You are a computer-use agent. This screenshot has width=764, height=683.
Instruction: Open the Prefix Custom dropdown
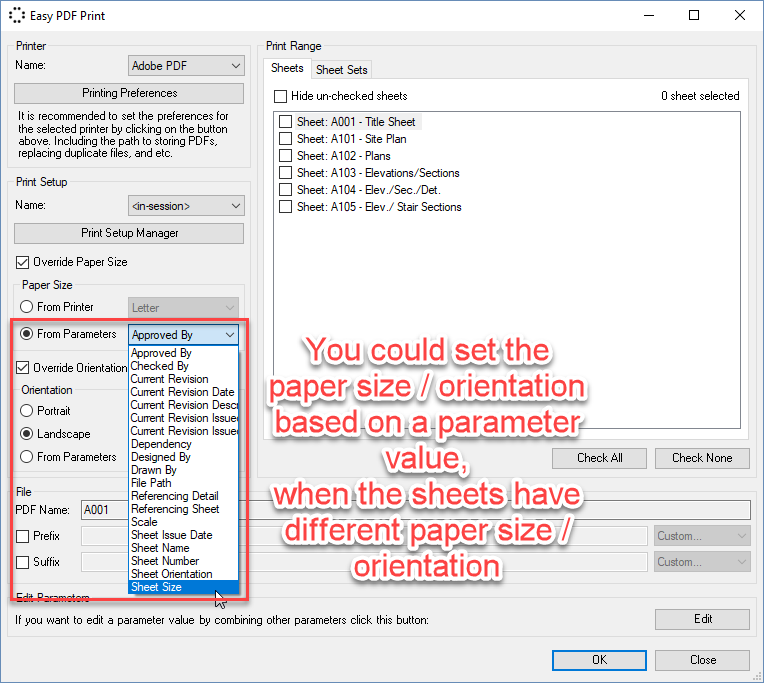[x=702, y=536]
